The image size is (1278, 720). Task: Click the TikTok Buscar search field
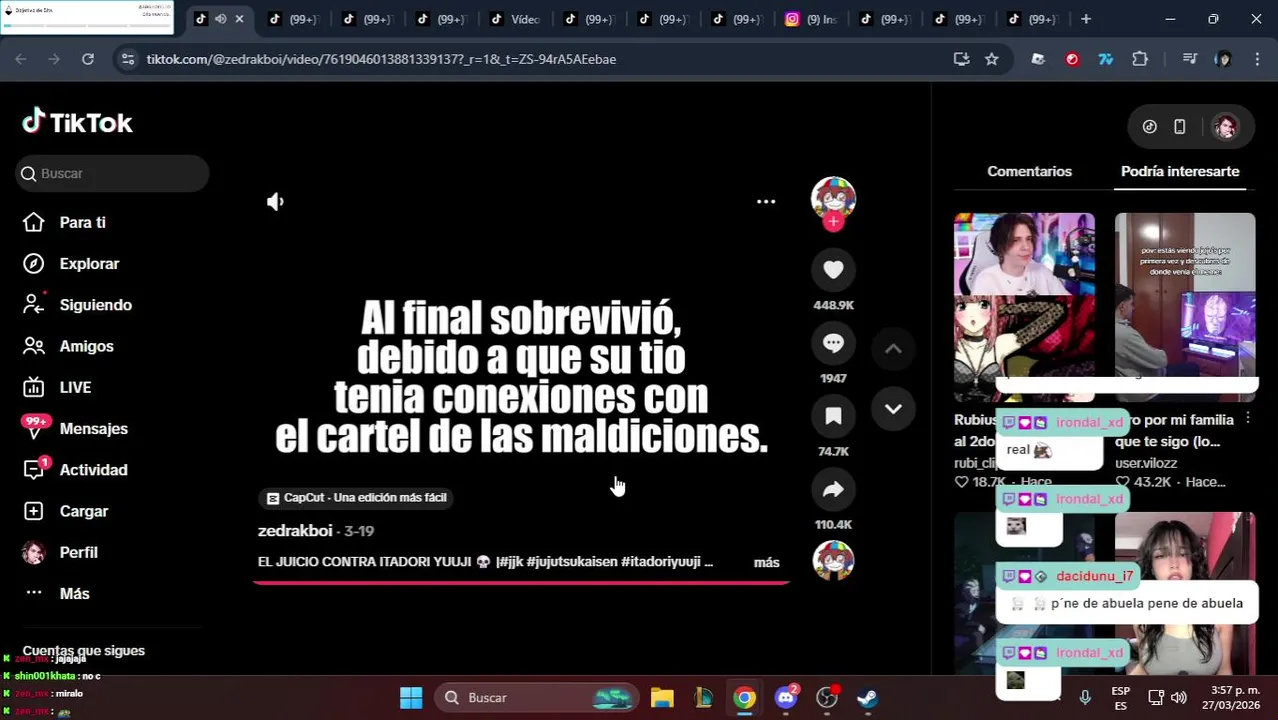112,173
